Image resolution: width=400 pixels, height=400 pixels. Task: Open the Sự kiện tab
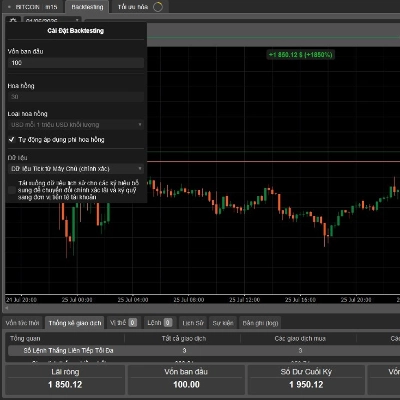click(x=223, y=323)
